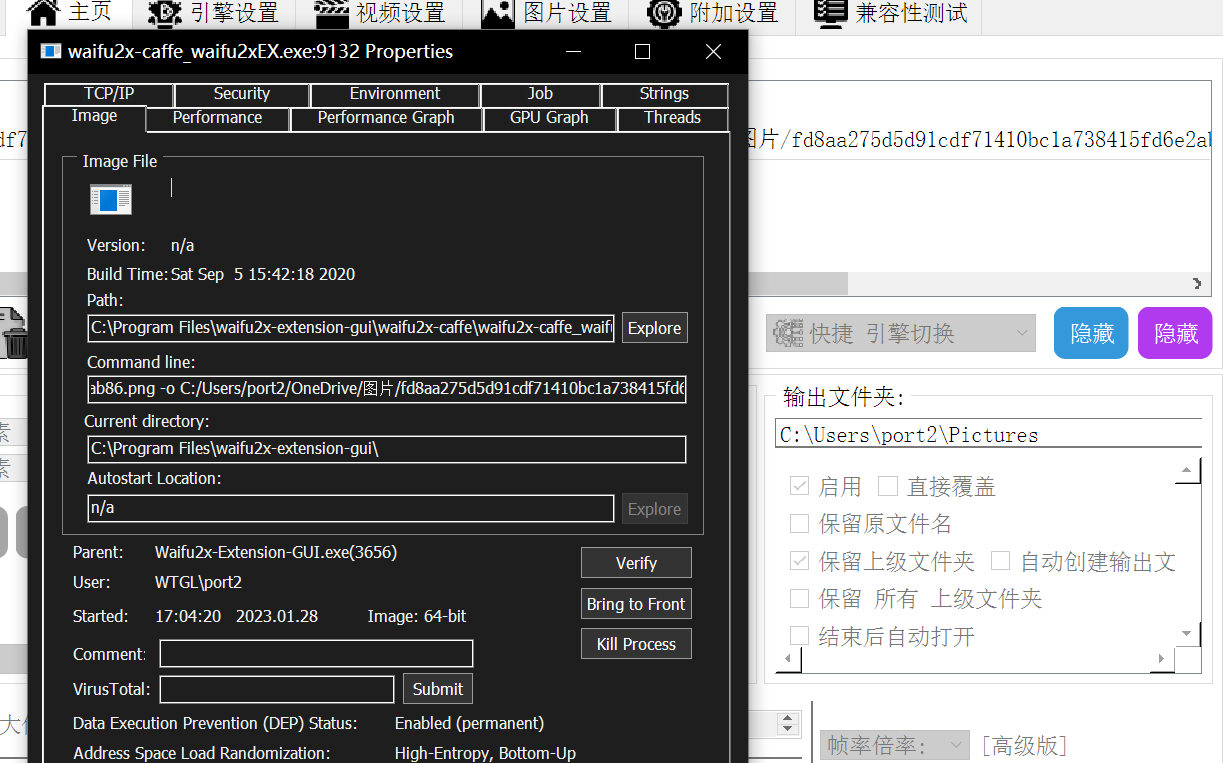Switch to the Strings tab

664,94
